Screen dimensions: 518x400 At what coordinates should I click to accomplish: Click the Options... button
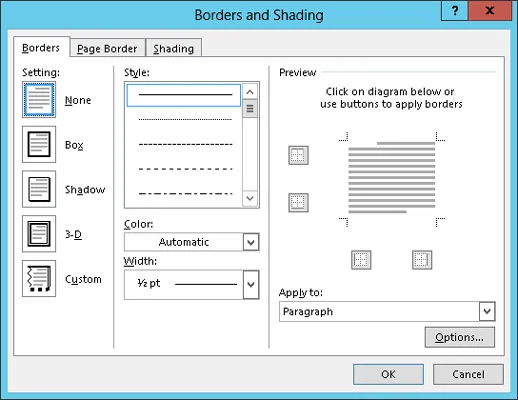(x=460, y=337)
